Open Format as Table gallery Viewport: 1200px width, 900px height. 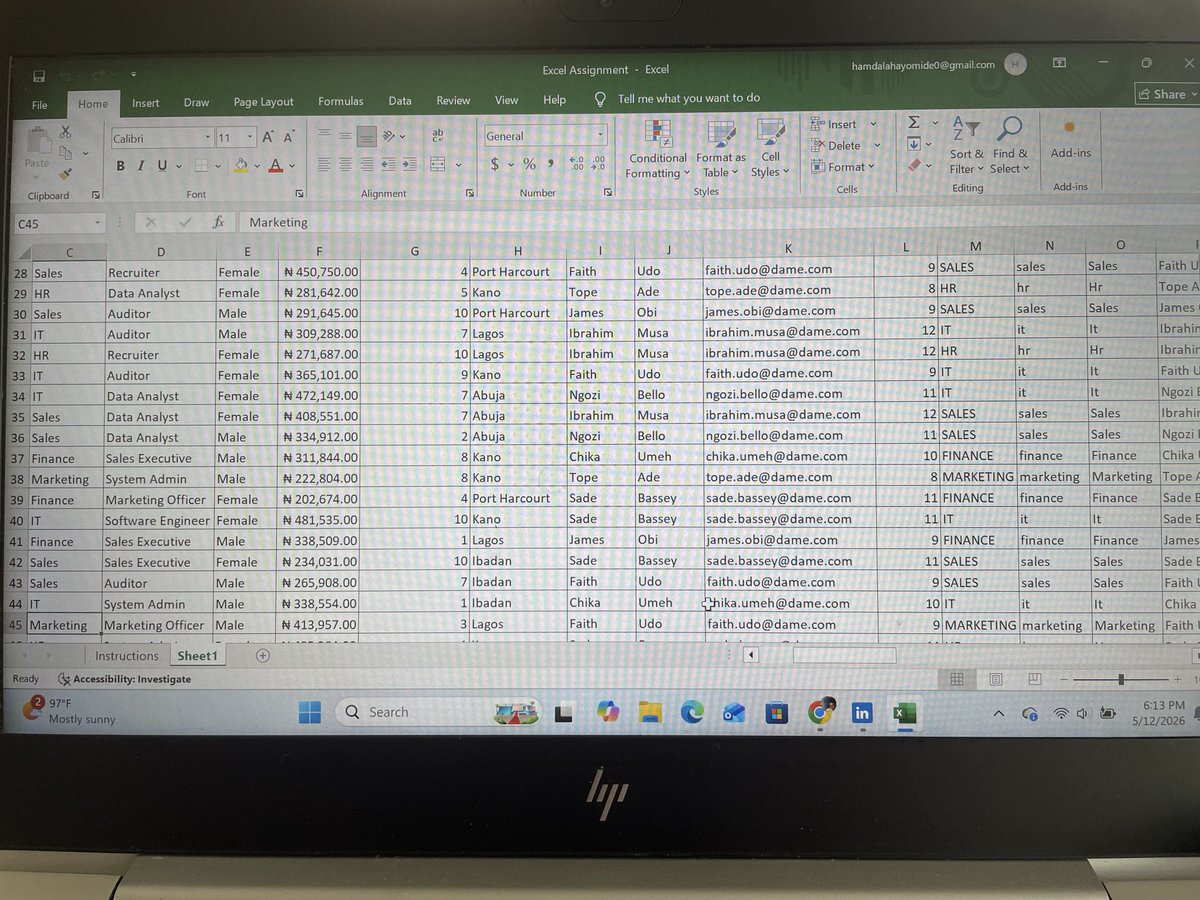click(x=721, y=150)
